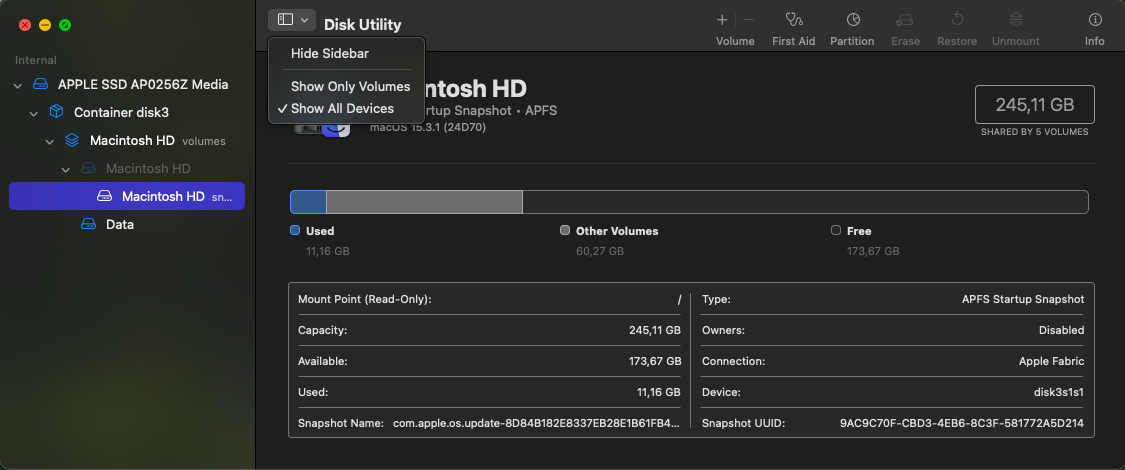
Task: Click the First Aid label
Action: tap(794, 42)
